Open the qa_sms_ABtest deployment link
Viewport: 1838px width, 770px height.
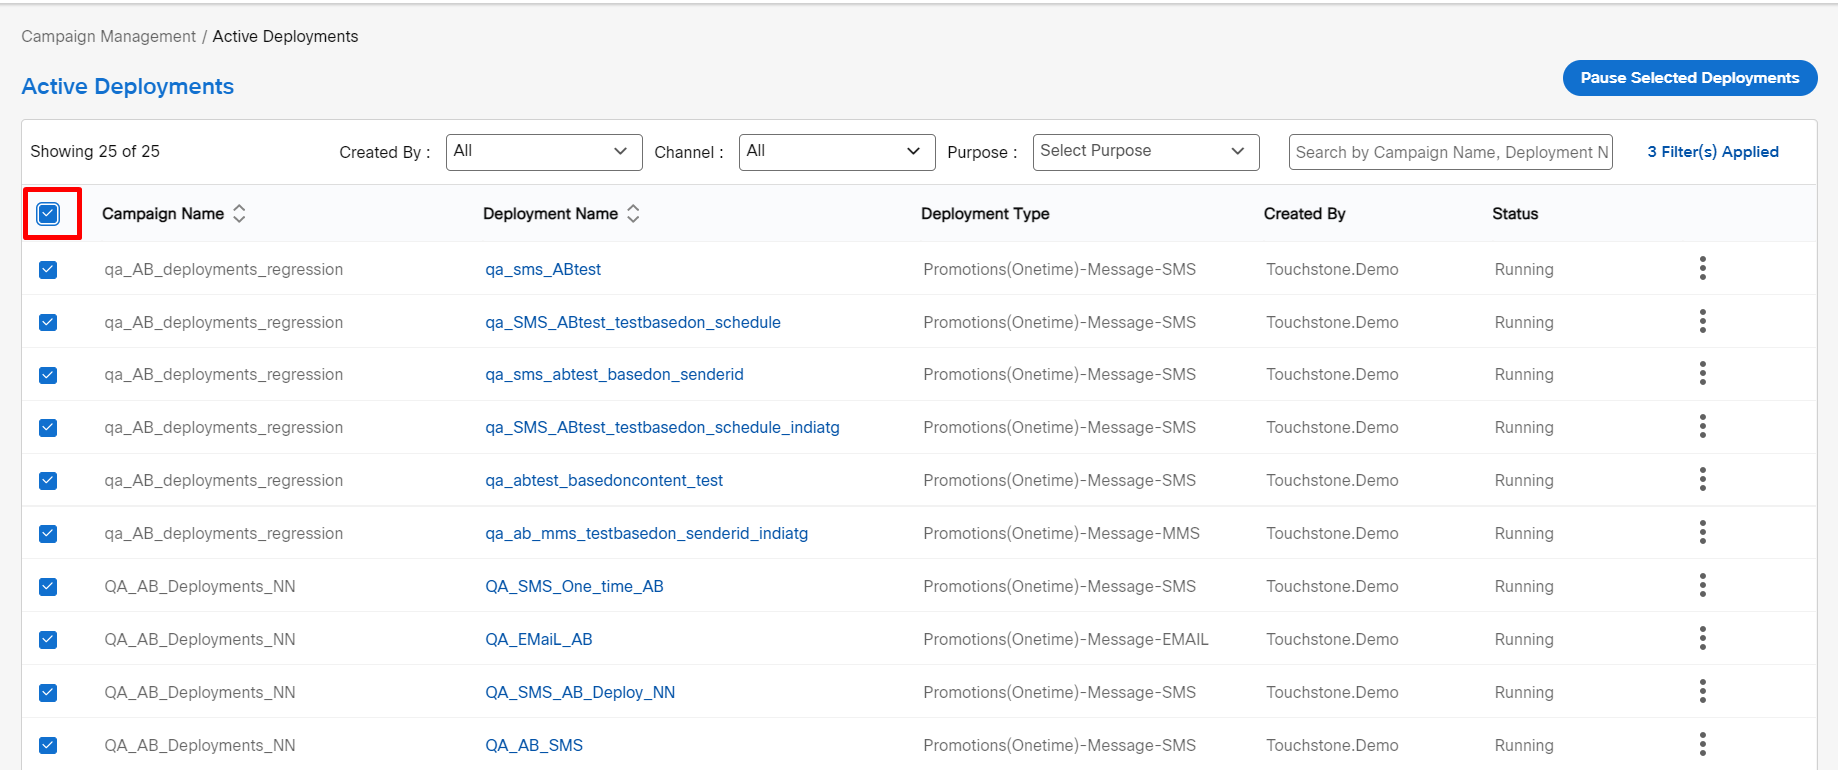pyautogui.click(x=543, y=270)
